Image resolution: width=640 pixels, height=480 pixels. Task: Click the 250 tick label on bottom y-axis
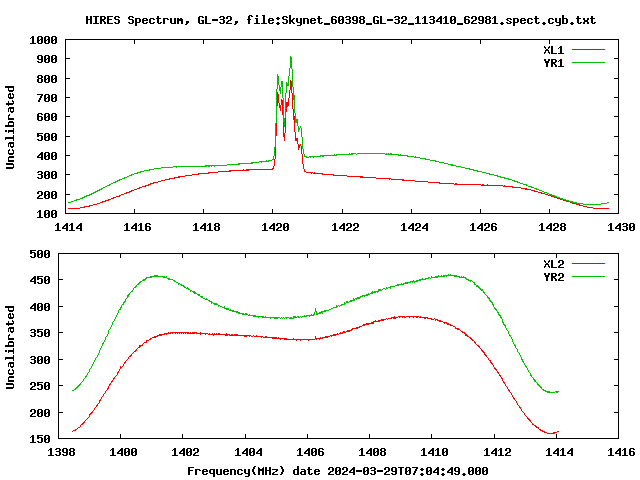[x=40, y=386]
